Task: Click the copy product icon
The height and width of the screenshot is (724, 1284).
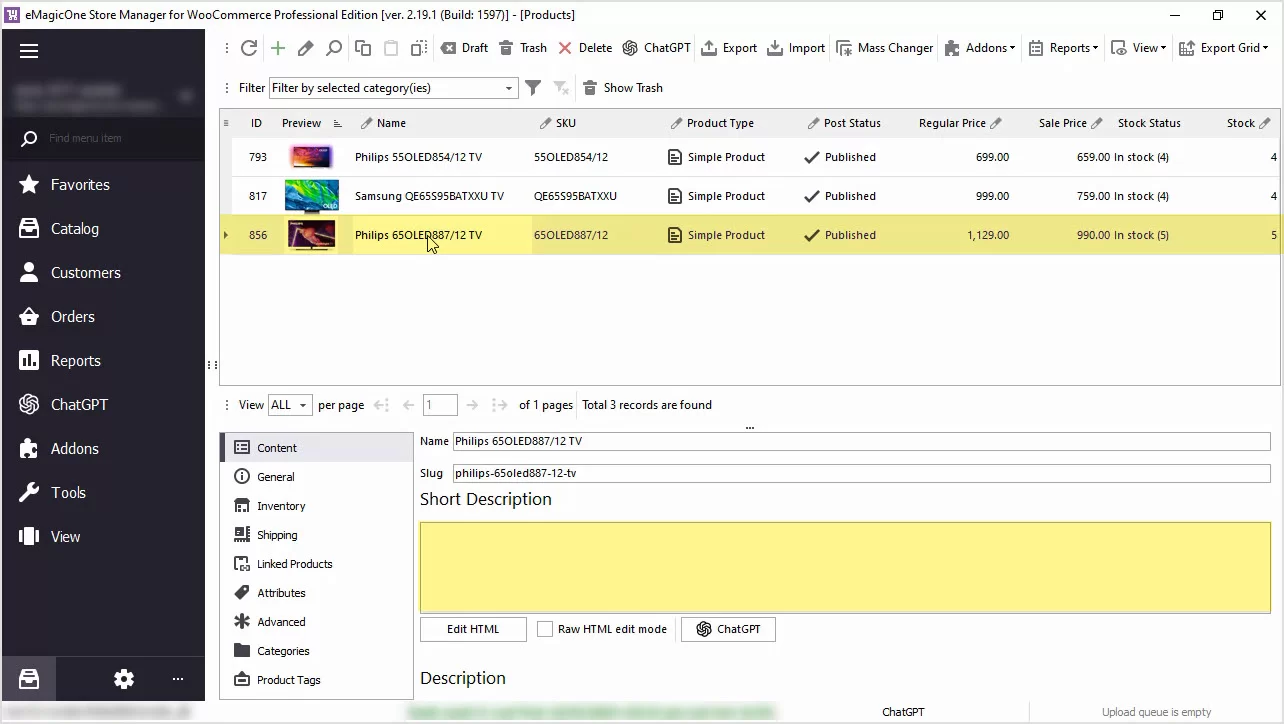Action: point(363,48)
